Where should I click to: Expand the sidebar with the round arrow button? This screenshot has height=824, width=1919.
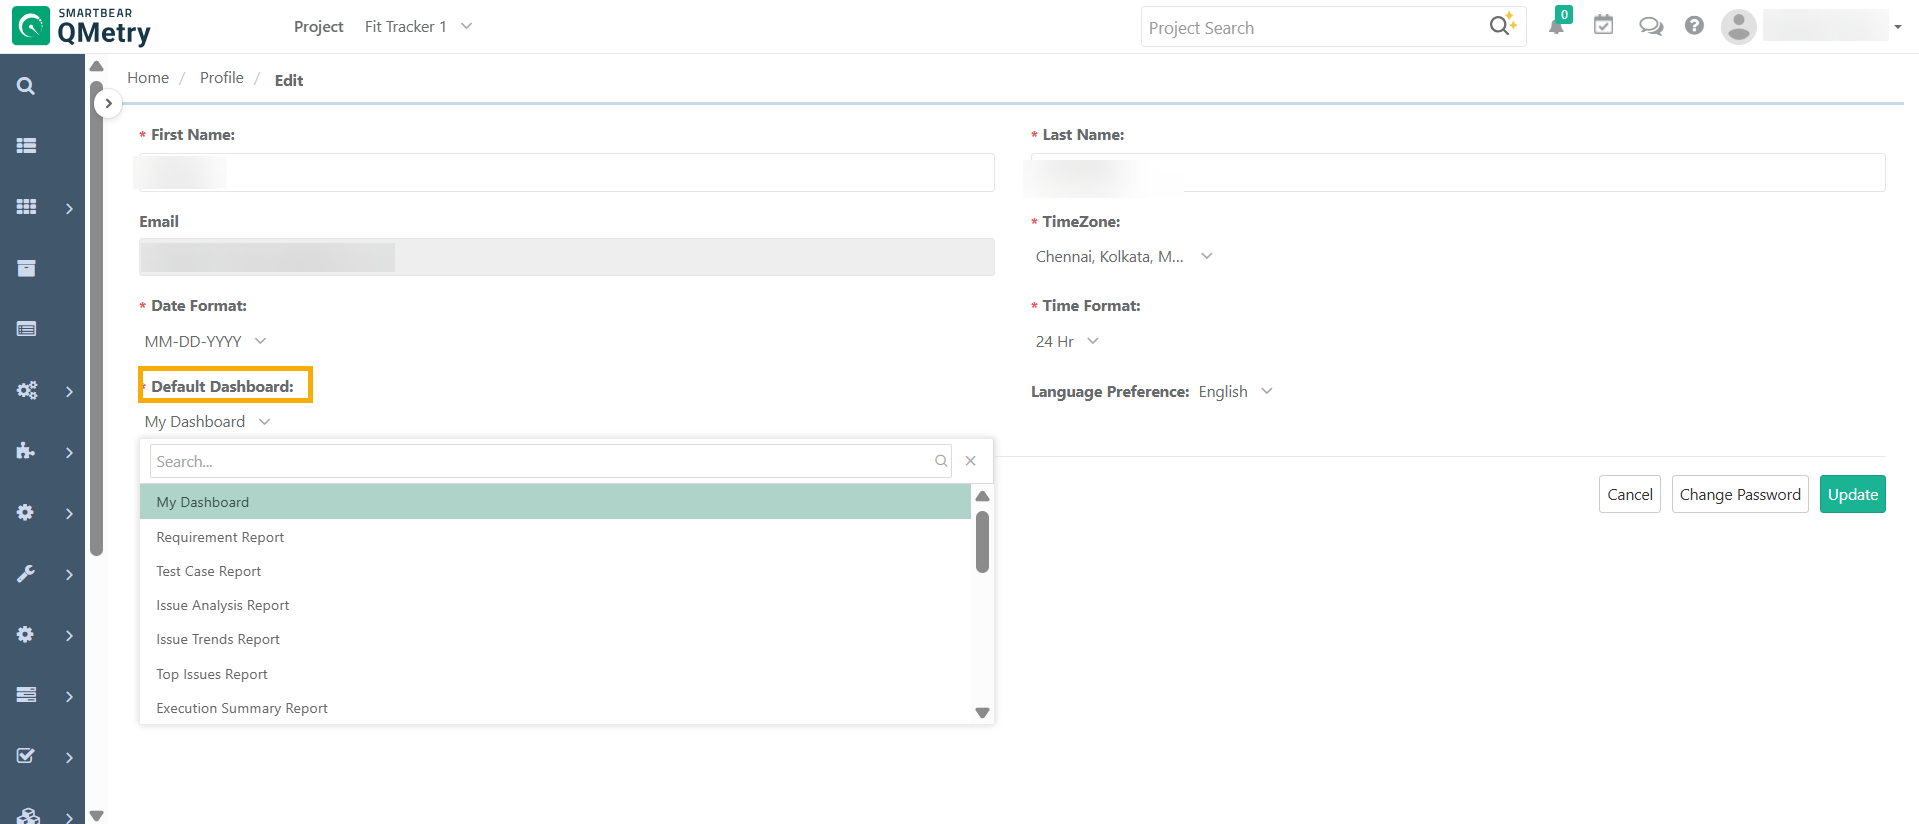[x=108, y=103]
